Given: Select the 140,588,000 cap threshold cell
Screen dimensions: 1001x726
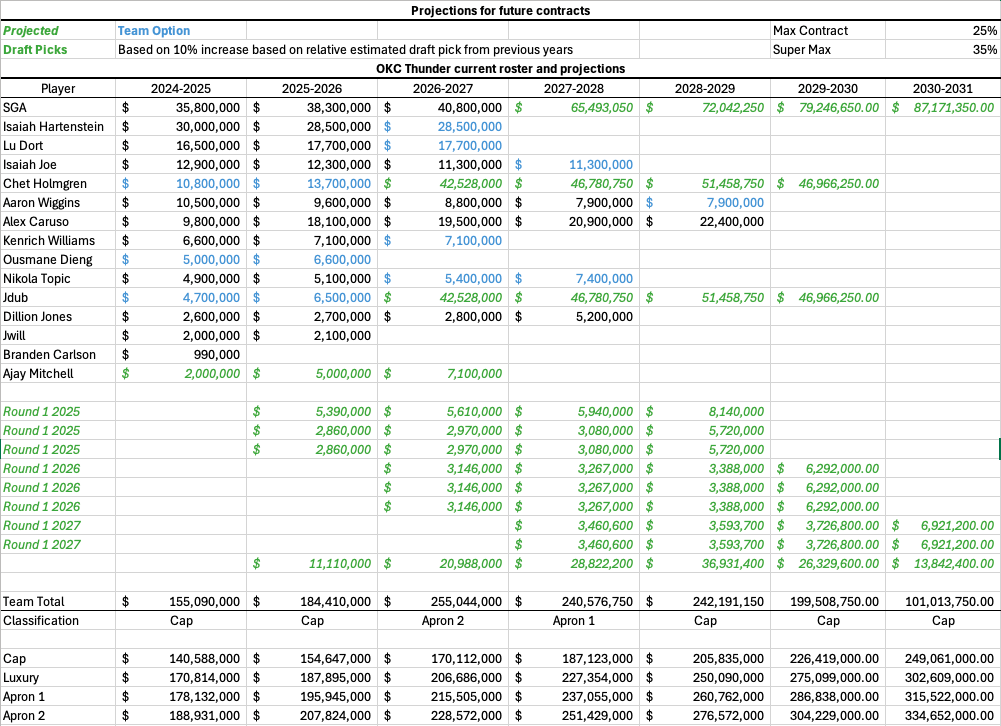Looking at the screenshot, I should tap(181, 659).
